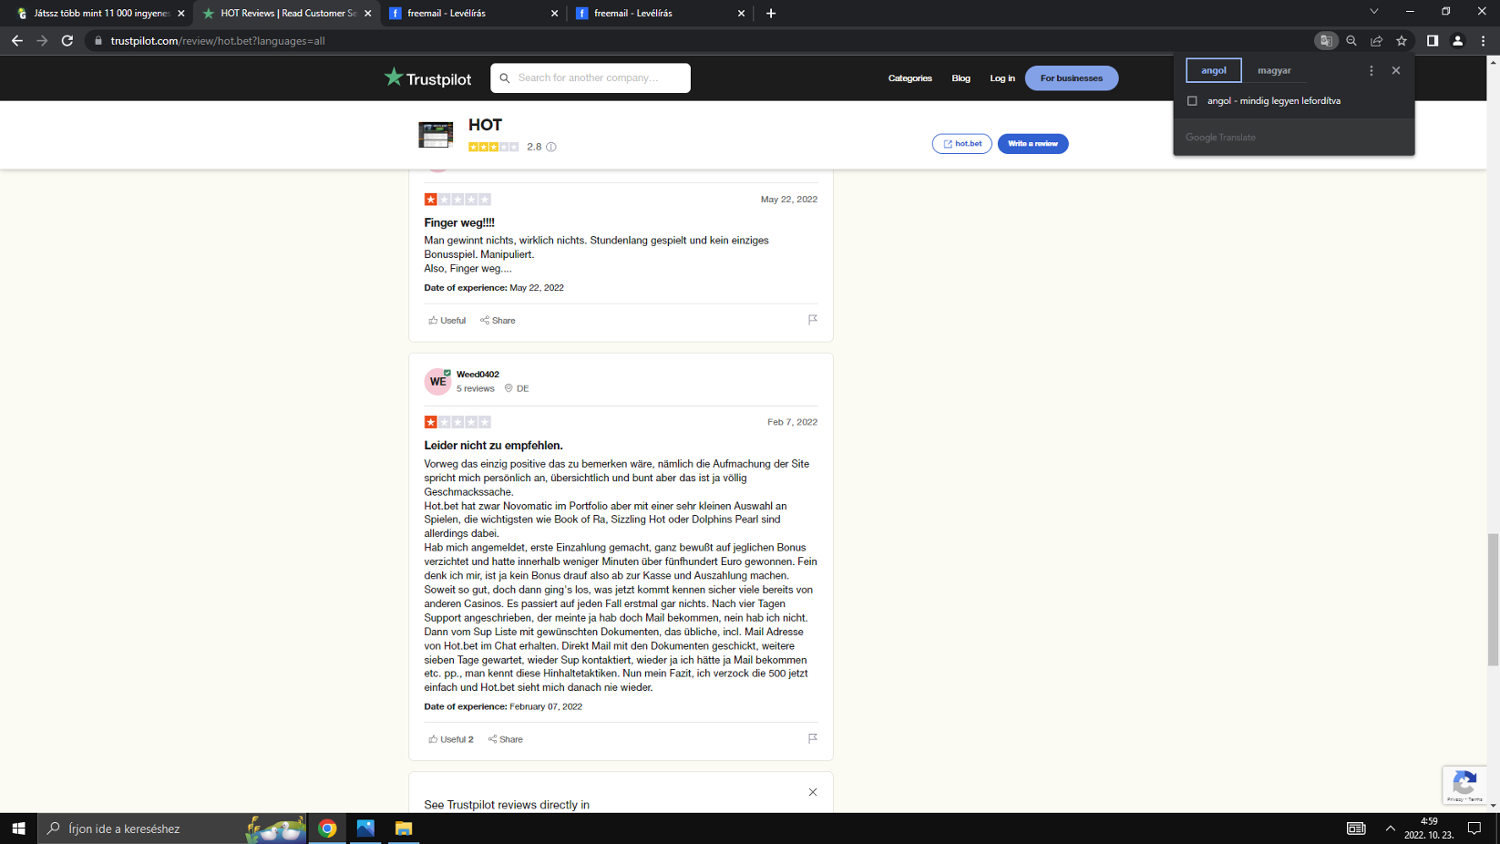The width and height of the screenshot is (1500, 844).
Task: Share the Weed0402 review
Action: [x=505, y=740]
